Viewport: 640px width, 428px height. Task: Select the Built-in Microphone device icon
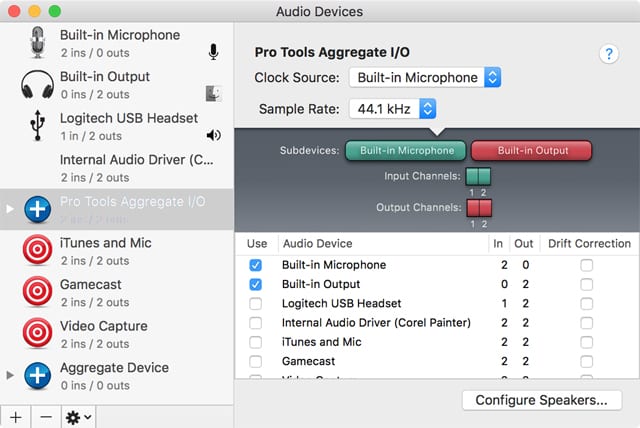tap(38, 43)
